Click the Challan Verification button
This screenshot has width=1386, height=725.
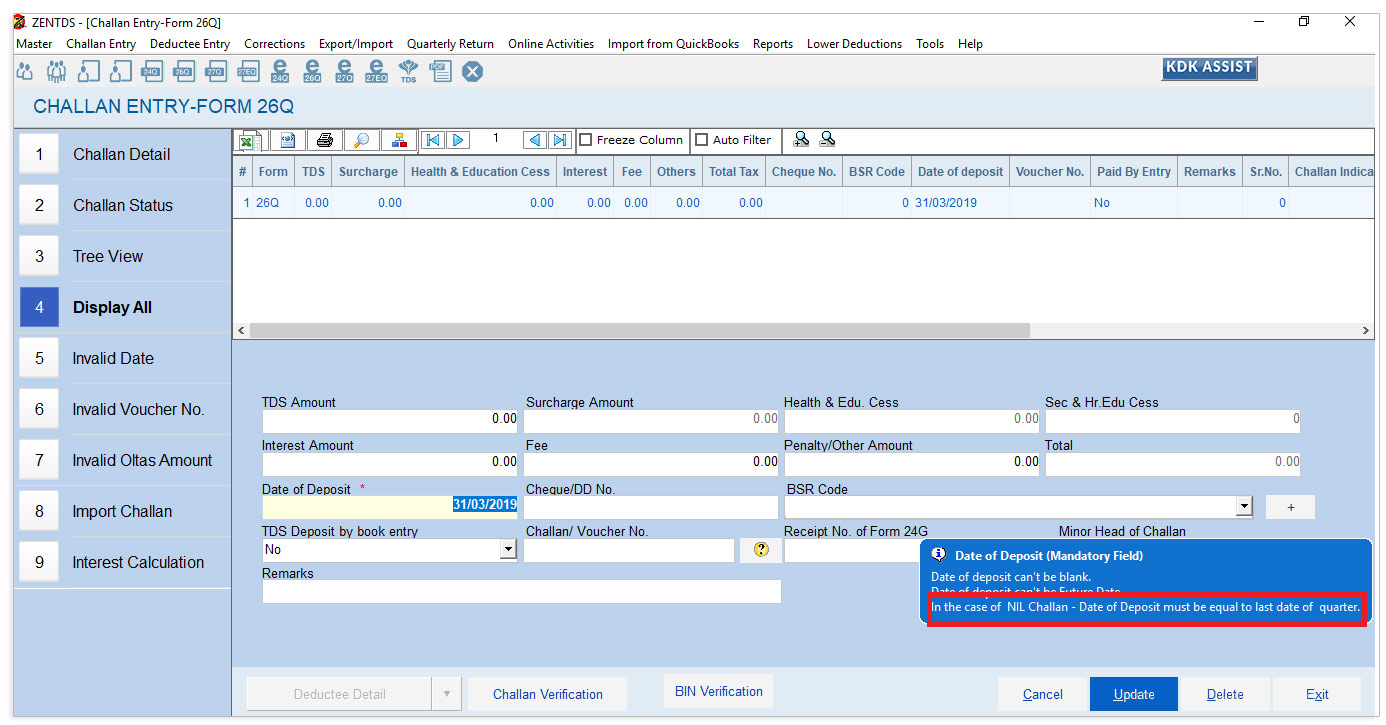[x=548, y=694]
